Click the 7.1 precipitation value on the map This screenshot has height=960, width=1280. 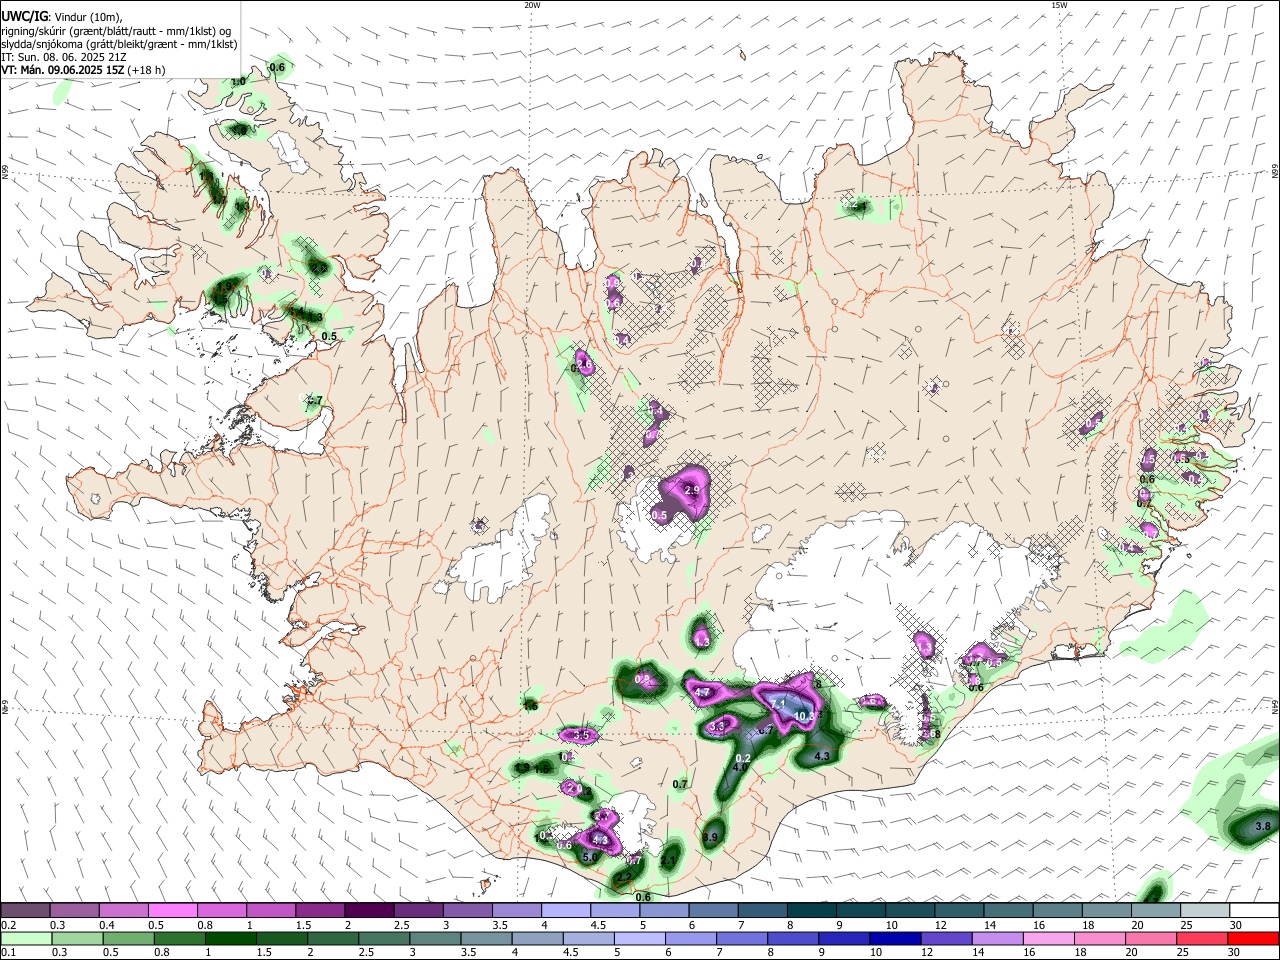pos(780,705)
